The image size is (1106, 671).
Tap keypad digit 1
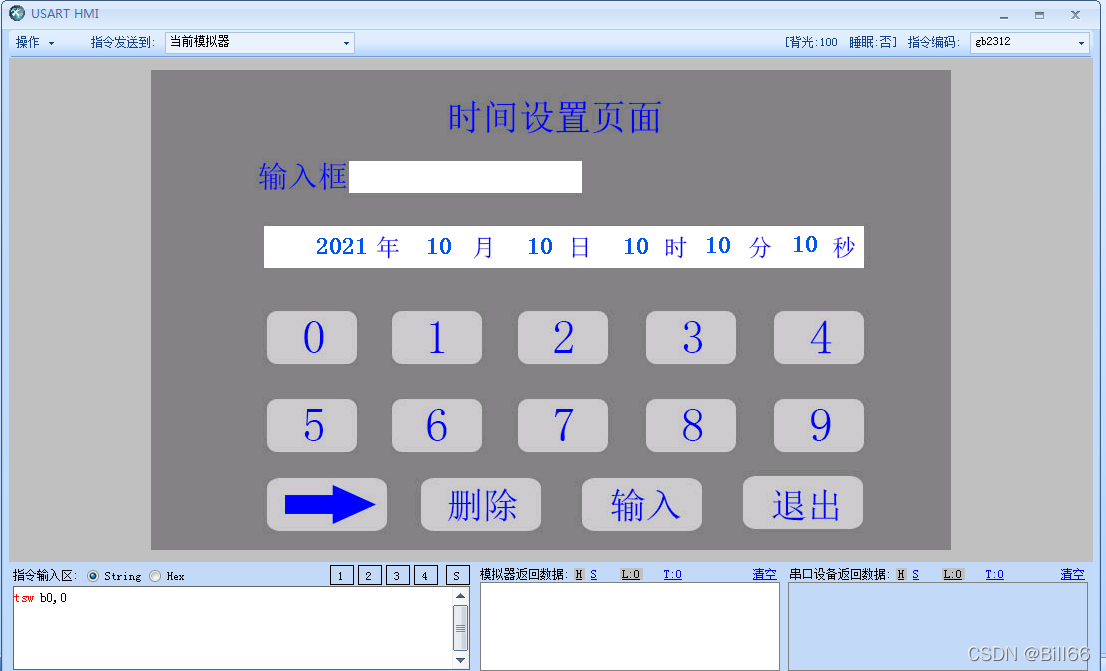click(437, 337)
